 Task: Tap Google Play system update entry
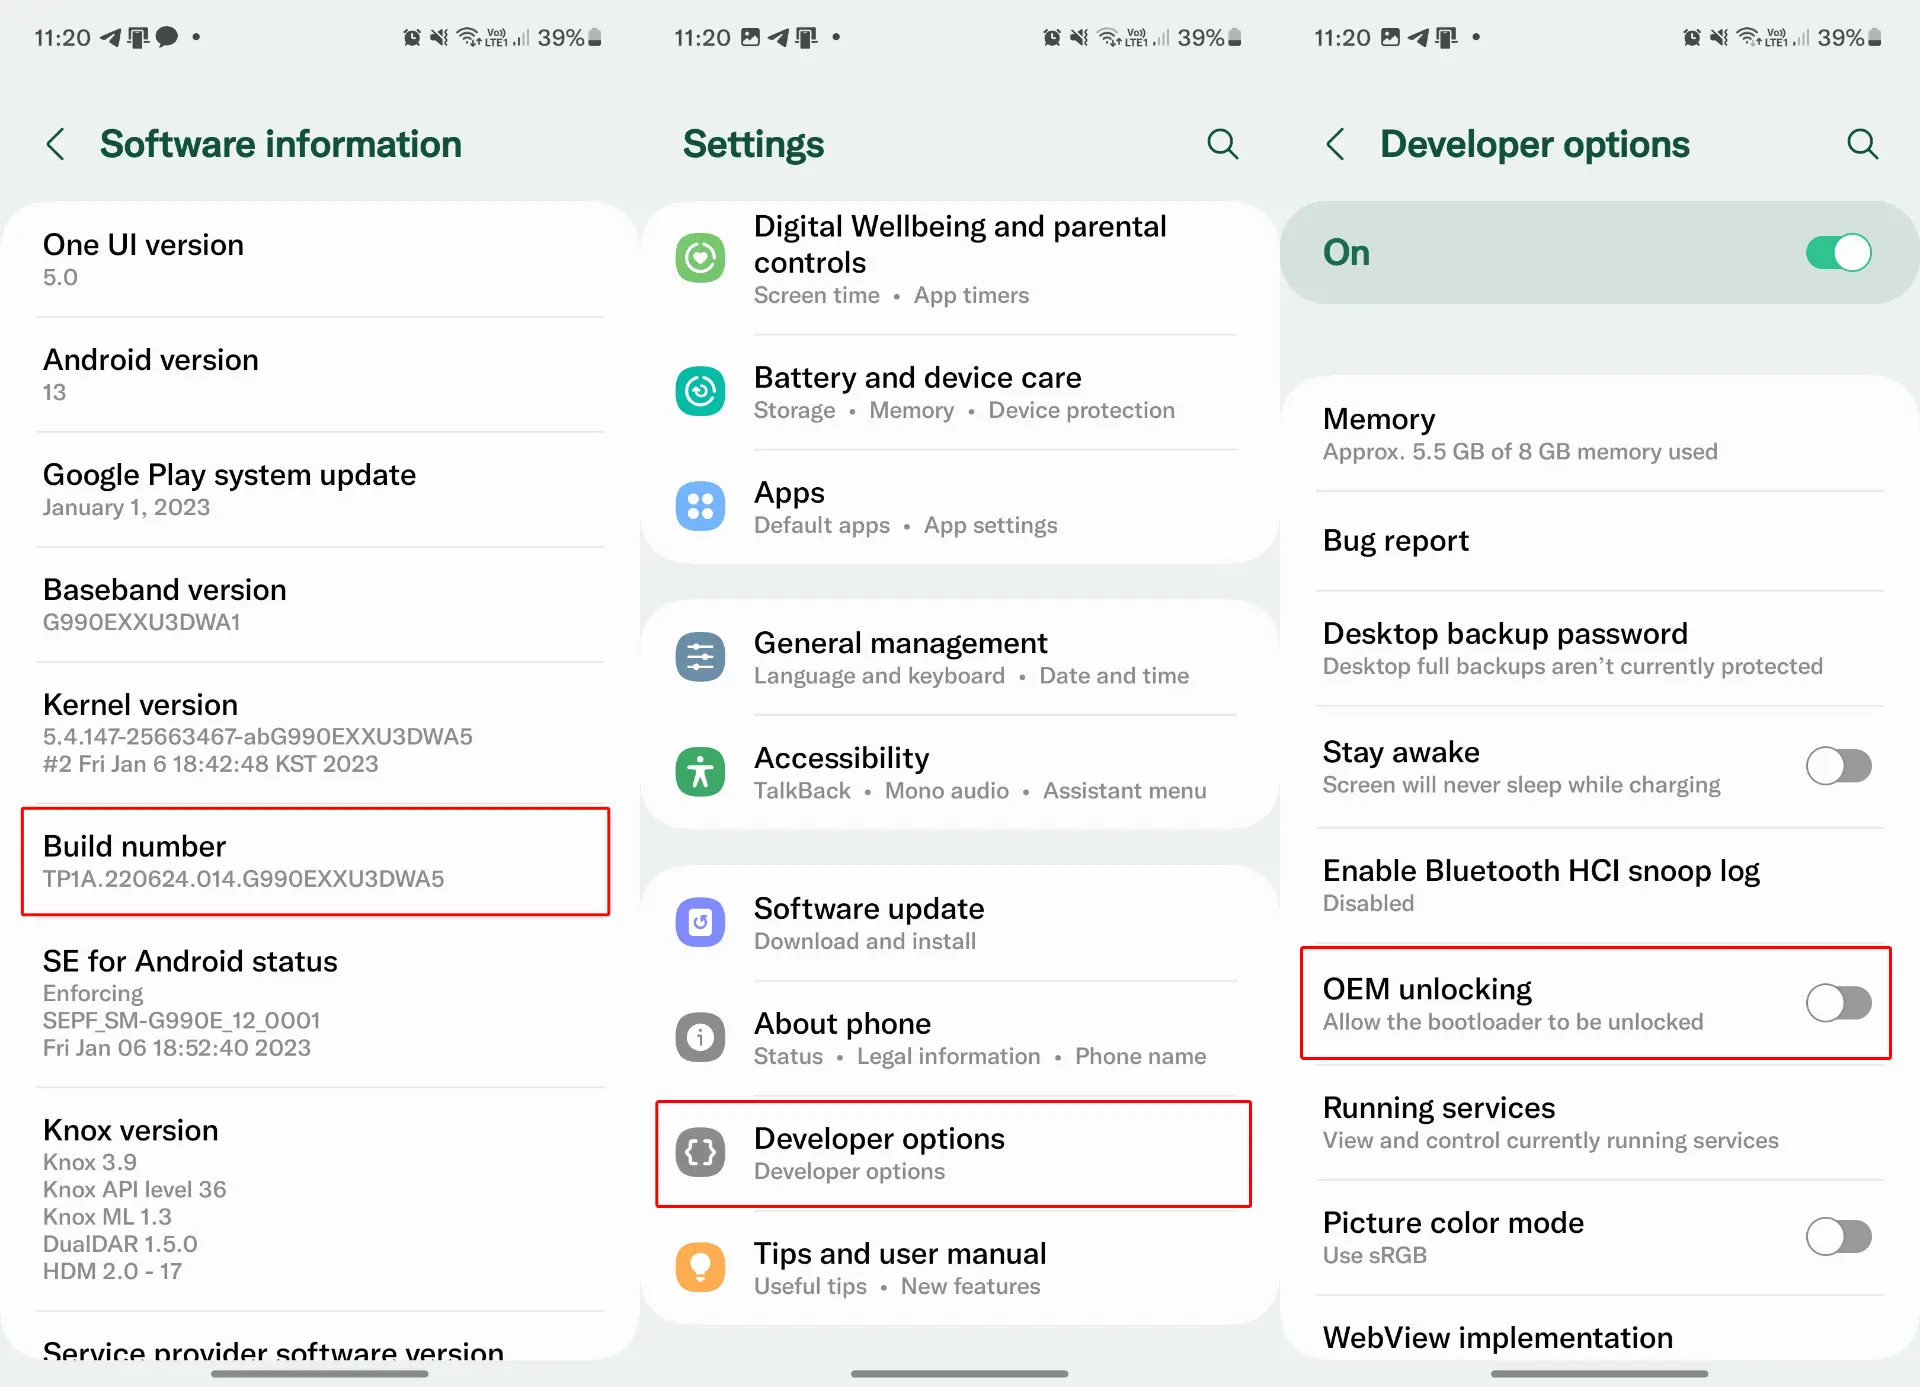319,490
